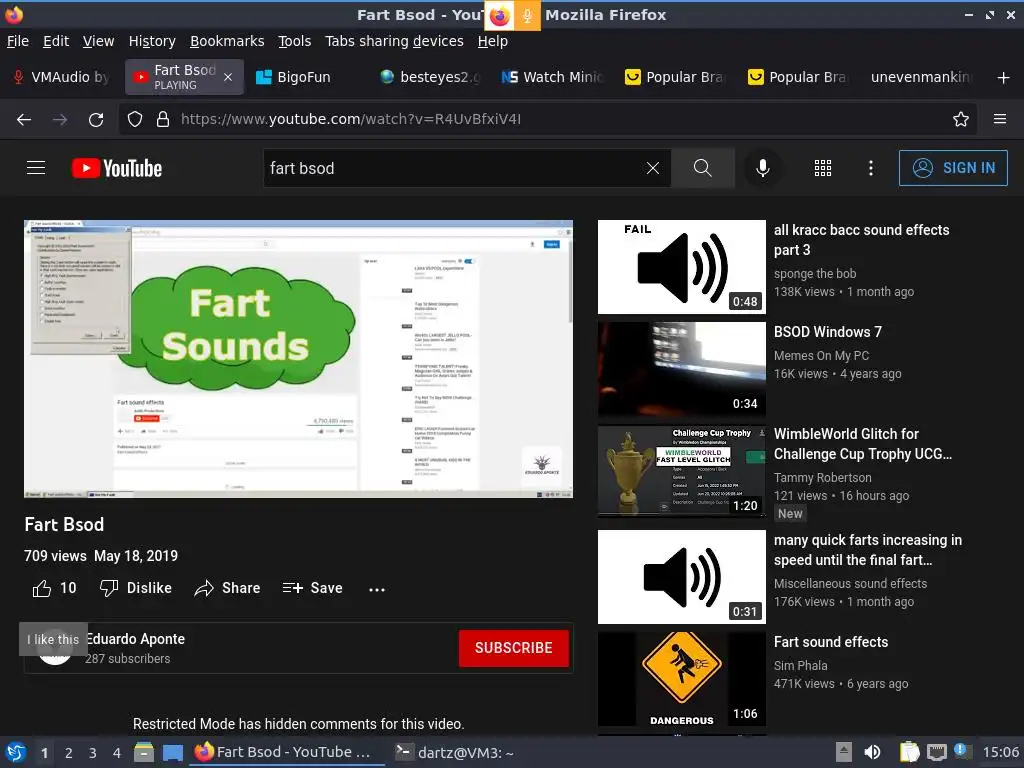The image size is (1024, 768).
Task: Open the clipboard tray icon
Action: click(909, 752)
